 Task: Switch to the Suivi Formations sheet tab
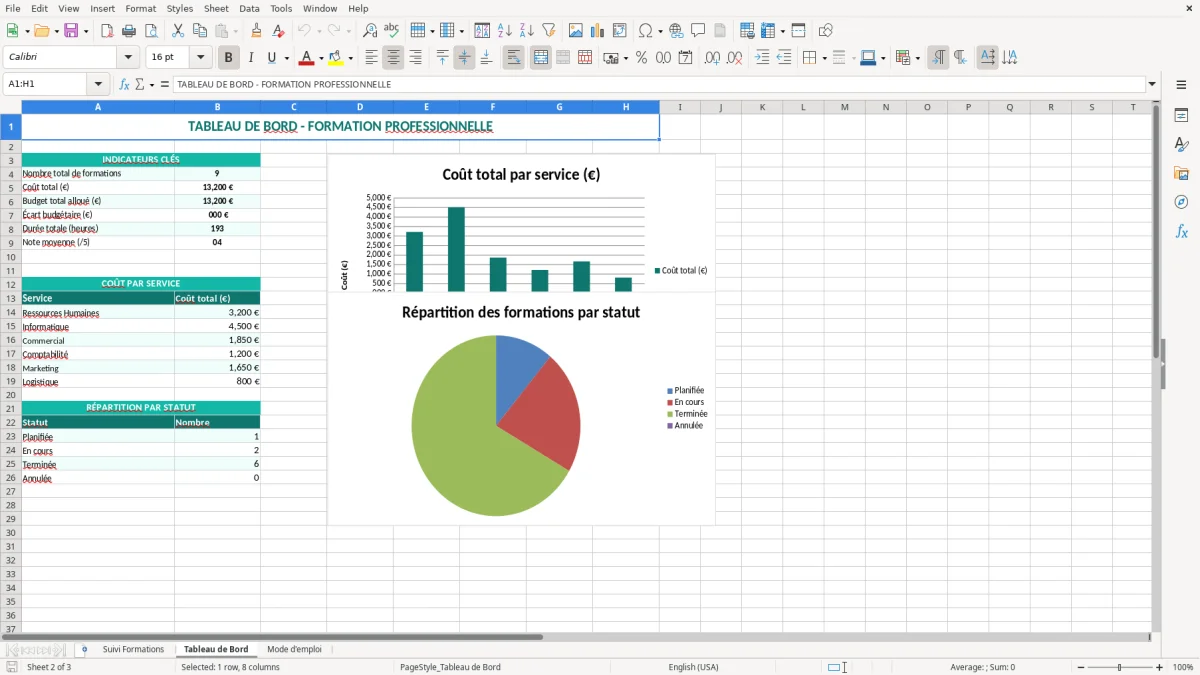pyautogui.click(x=133, y=650)
